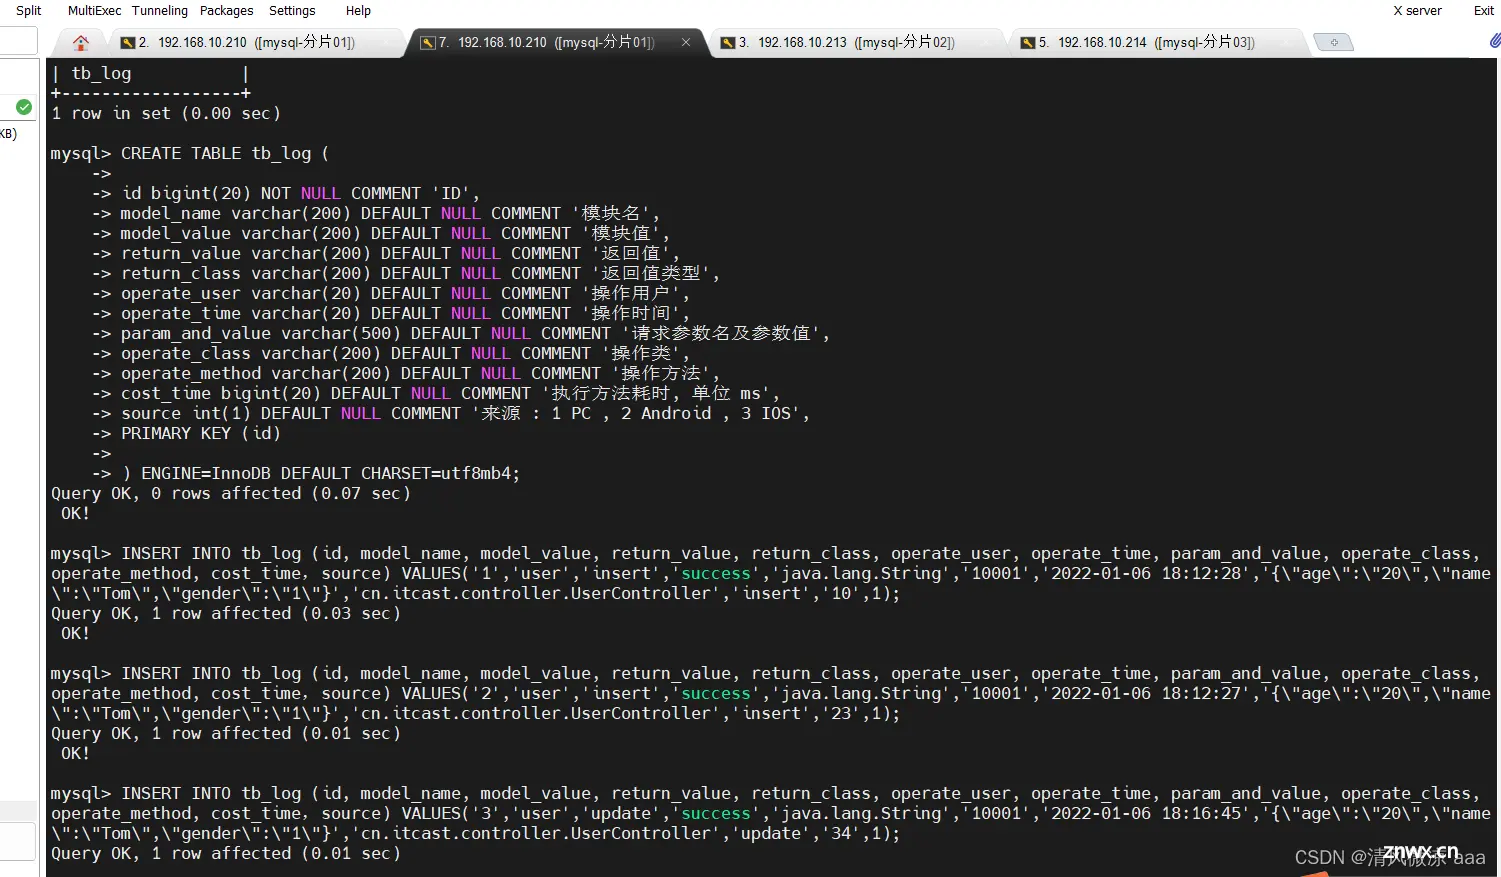Click 'Query OK, 1 row affected (0.03 sec)'
This screenshot has width=1501, height=877.
coord(226,613)
